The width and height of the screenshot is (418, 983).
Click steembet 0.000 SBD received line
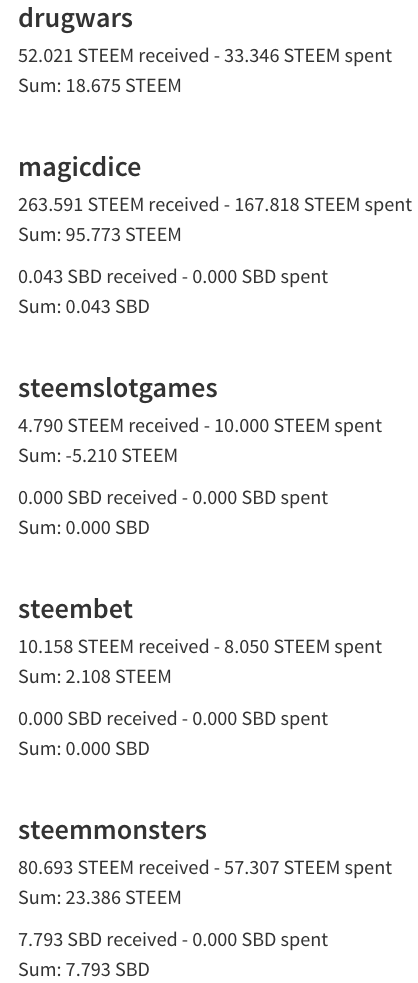(173, 719)
